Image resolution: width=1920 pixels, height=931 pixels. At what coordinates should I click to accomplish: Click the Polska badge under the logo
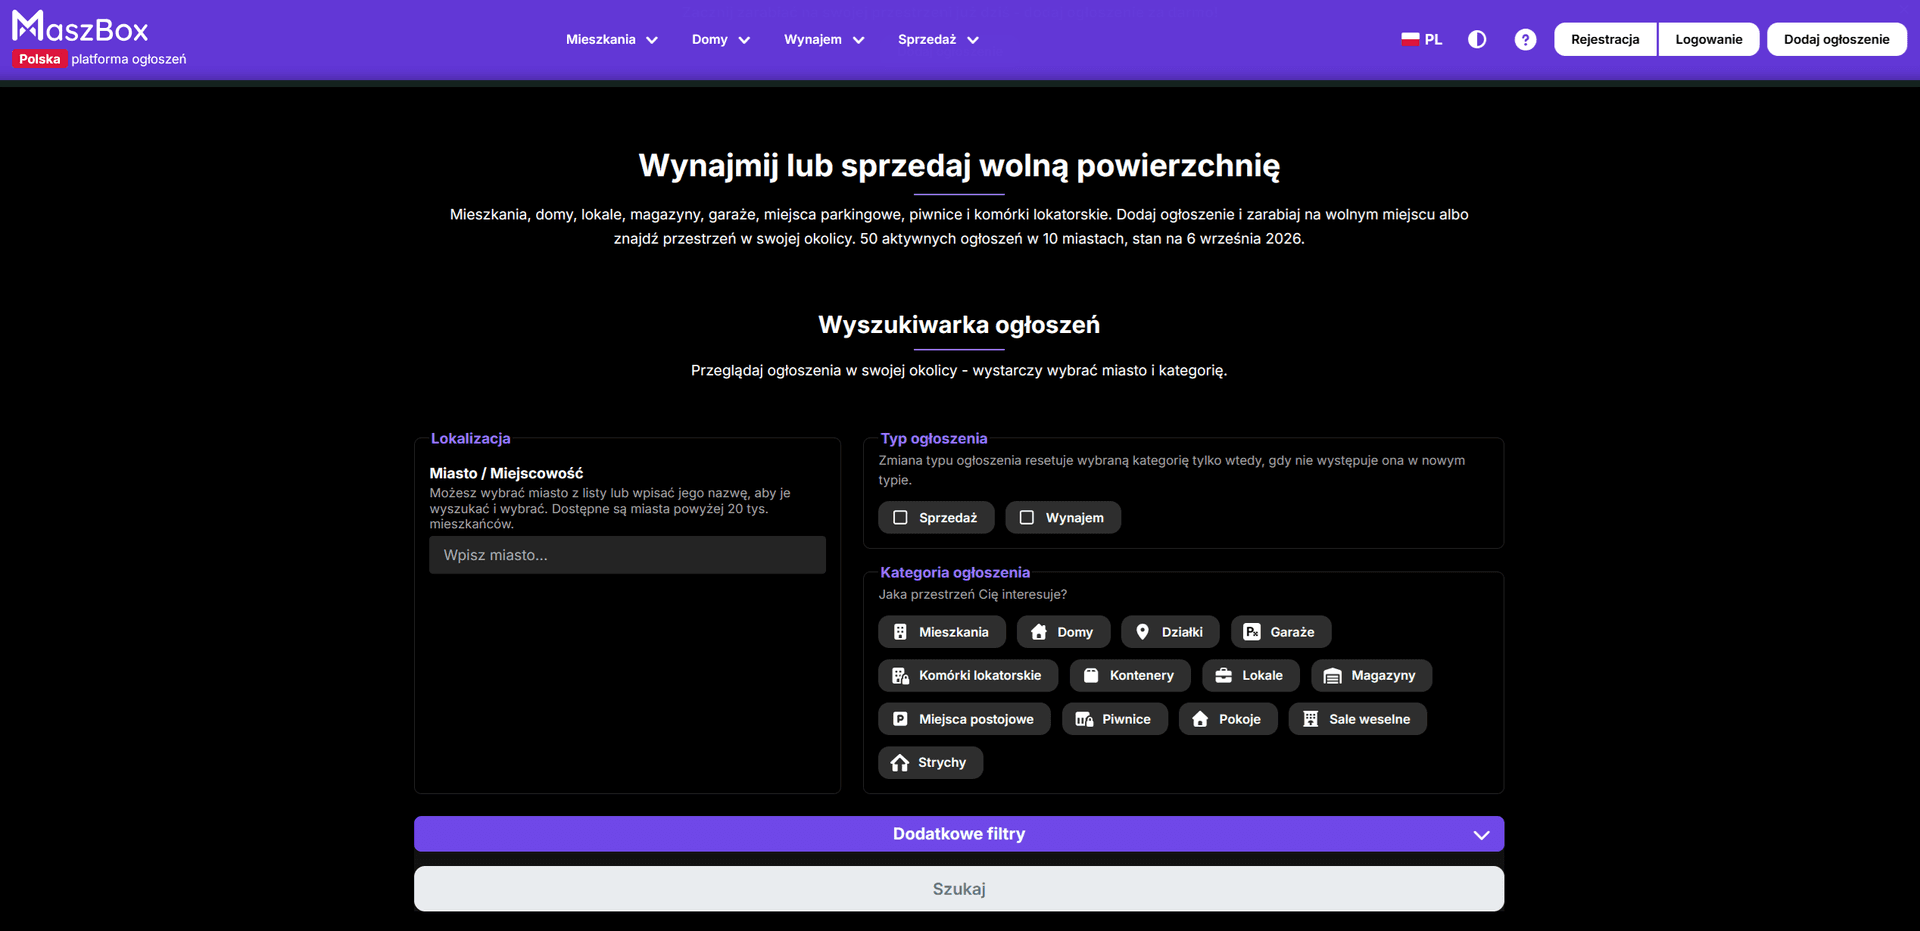[40, 59]
